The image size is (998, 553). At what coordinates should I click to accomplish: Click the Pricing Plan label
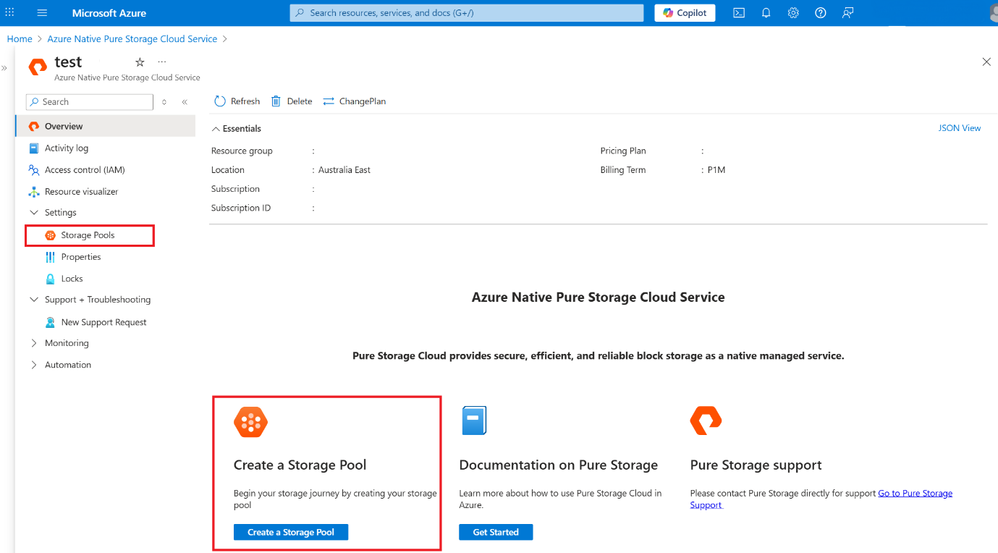(623, 151)
